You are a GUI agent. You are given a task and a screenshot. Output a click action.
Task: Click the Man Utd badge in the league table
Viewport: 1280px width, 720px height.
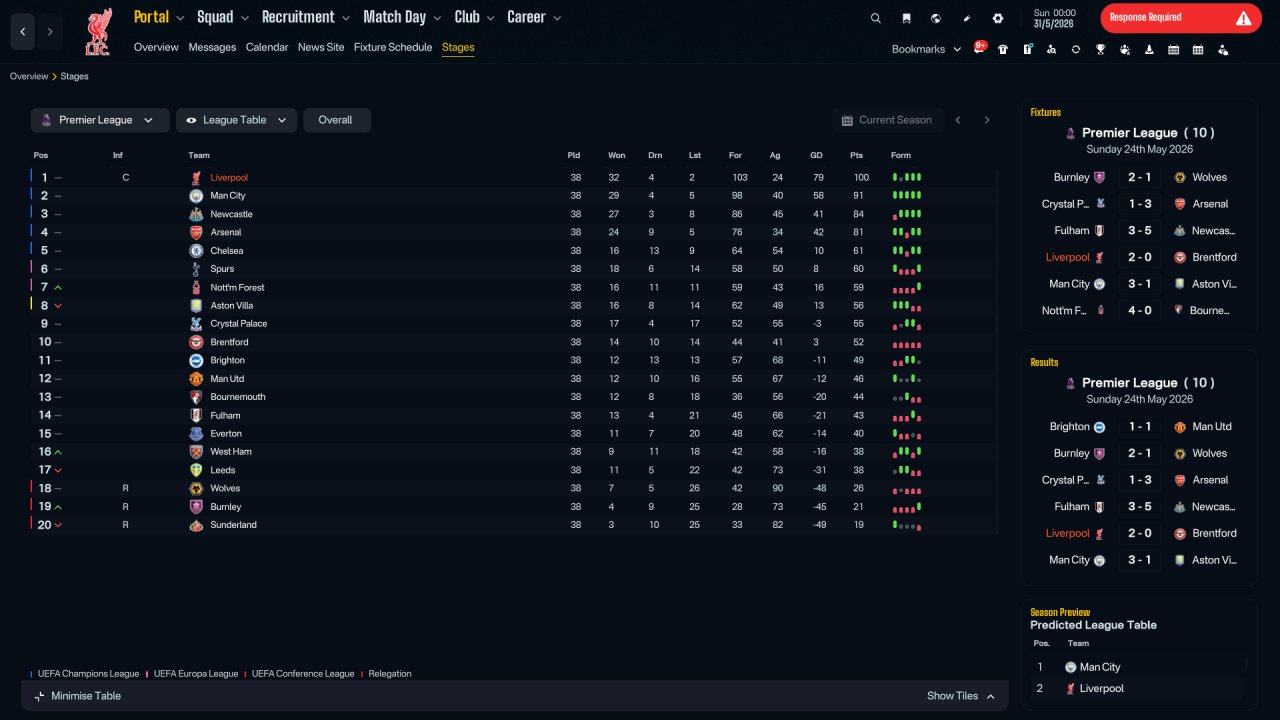[196, 379]
